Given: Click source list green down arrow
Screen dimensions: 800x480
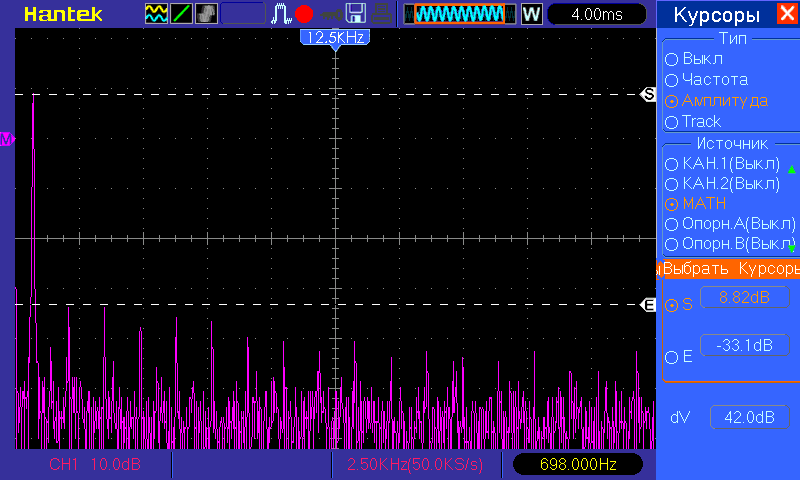Looking at the screenshot, I should [792, 248].
